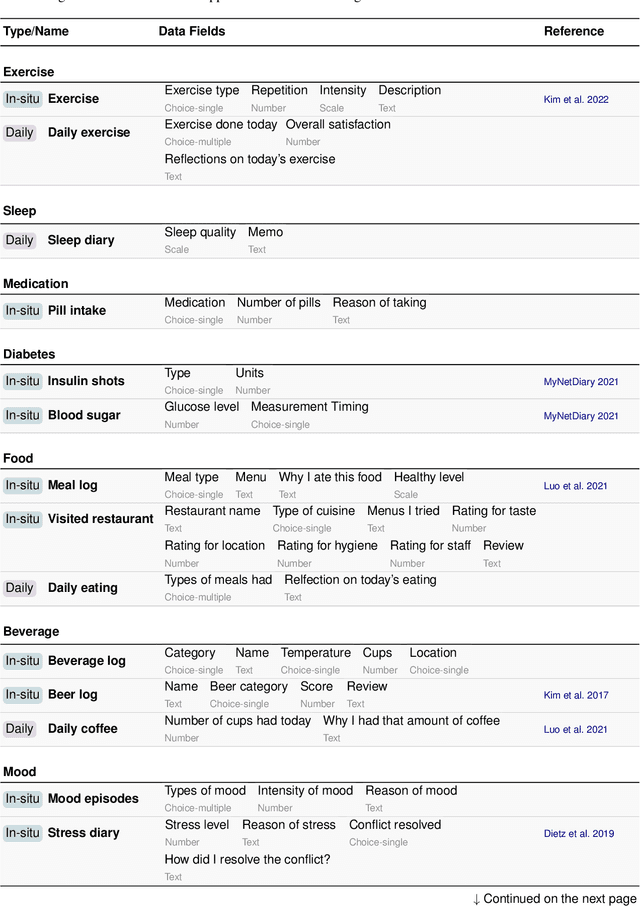
Task: Click the Beverage section heading
Action: [x=31, y=632]
